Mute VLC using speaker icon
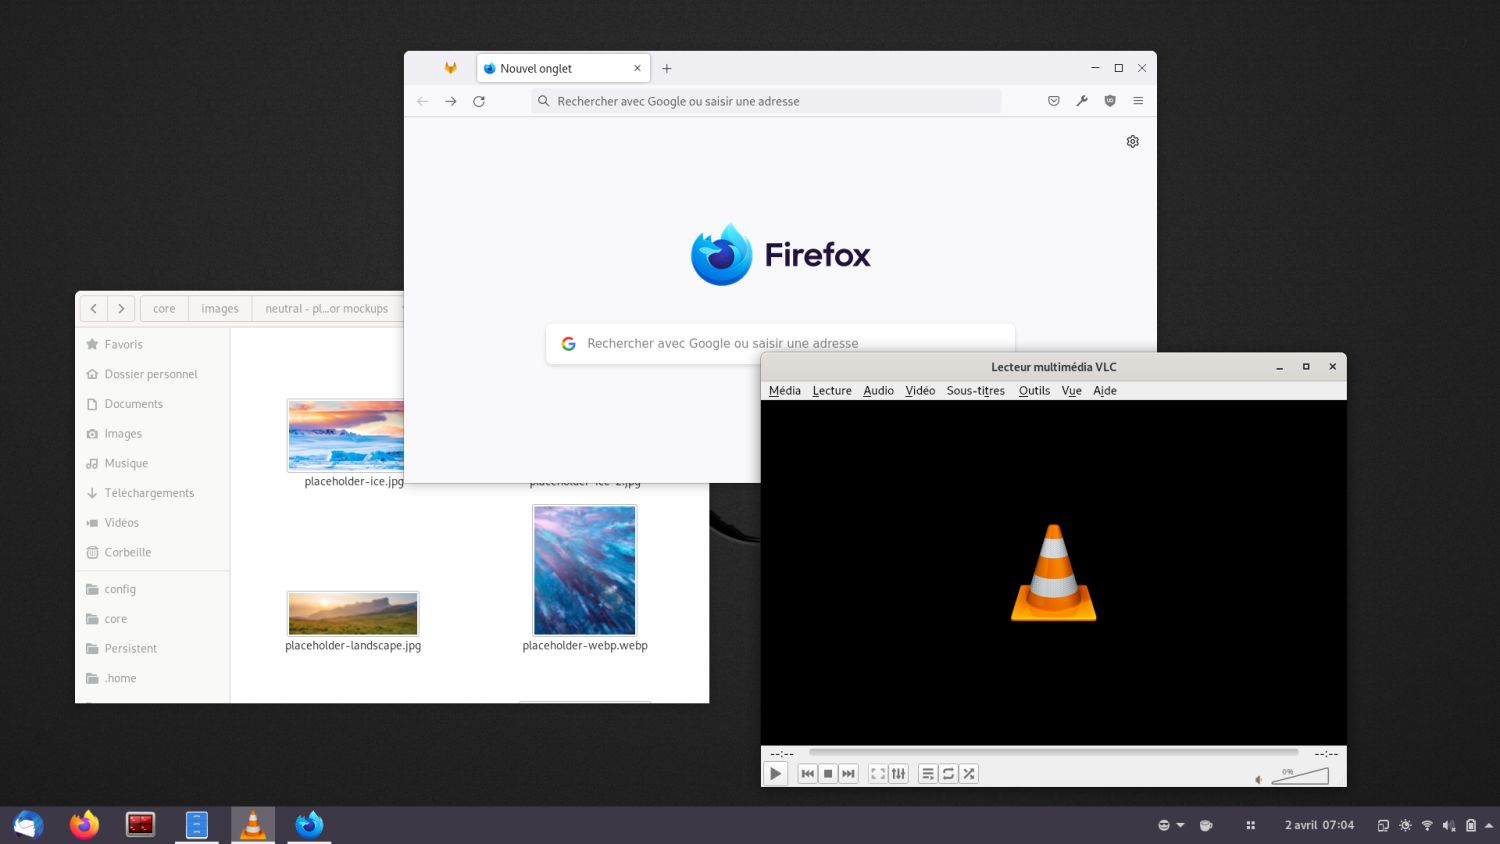 1258,780
